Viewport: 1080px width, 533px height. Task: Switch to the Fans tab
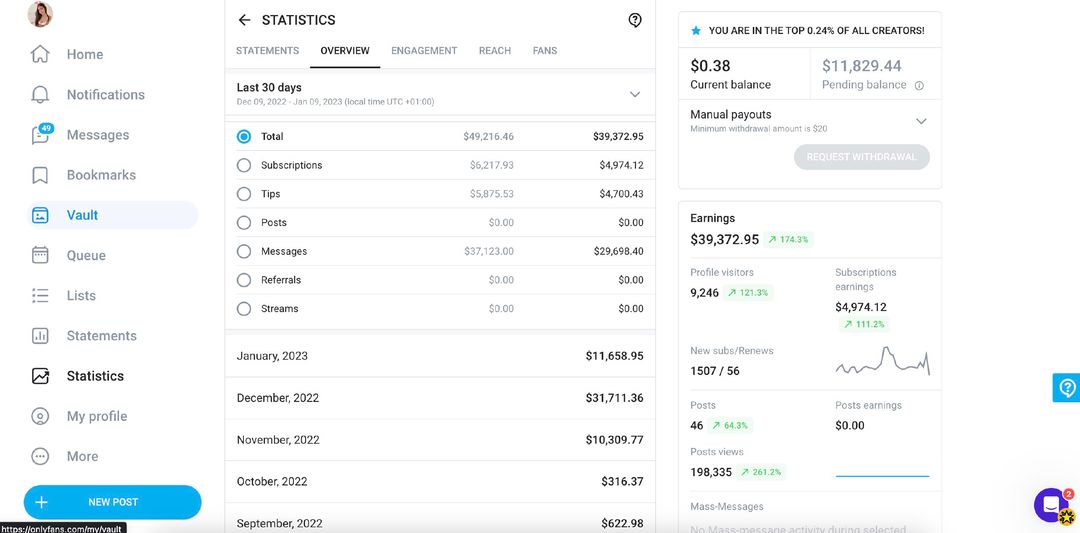545,50
